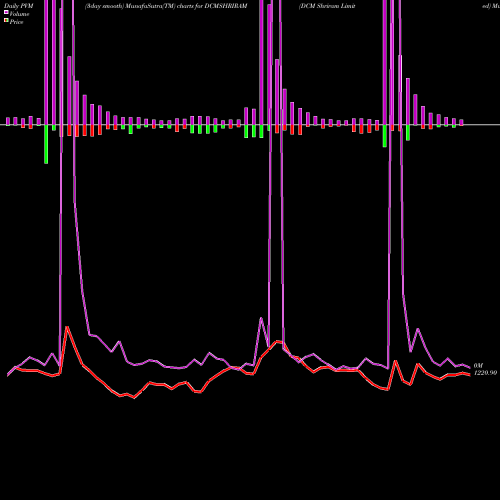
Task: Click the MunafaSutra charts for DCMSHRIRAM heading
Action: (166, 6)
